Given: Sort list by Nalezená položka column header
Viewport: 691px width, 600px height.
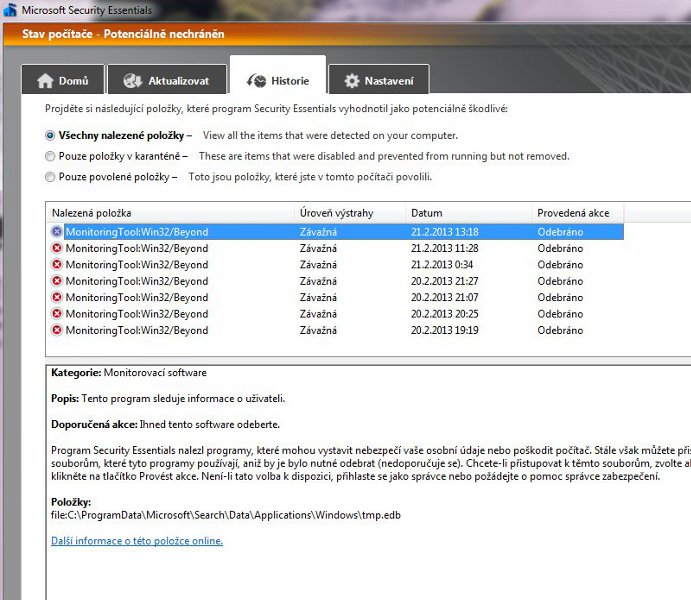Looking at the screenshot, I should pos(170,213).
